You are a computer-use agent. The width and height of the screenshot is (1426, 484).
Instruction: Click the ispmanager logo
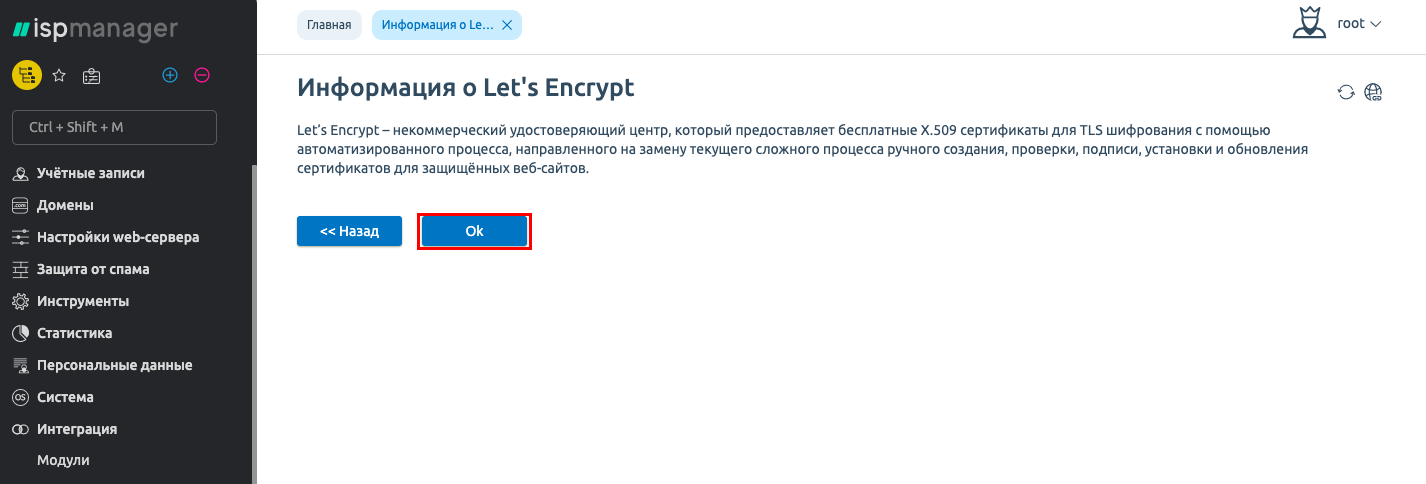(95, 29)
